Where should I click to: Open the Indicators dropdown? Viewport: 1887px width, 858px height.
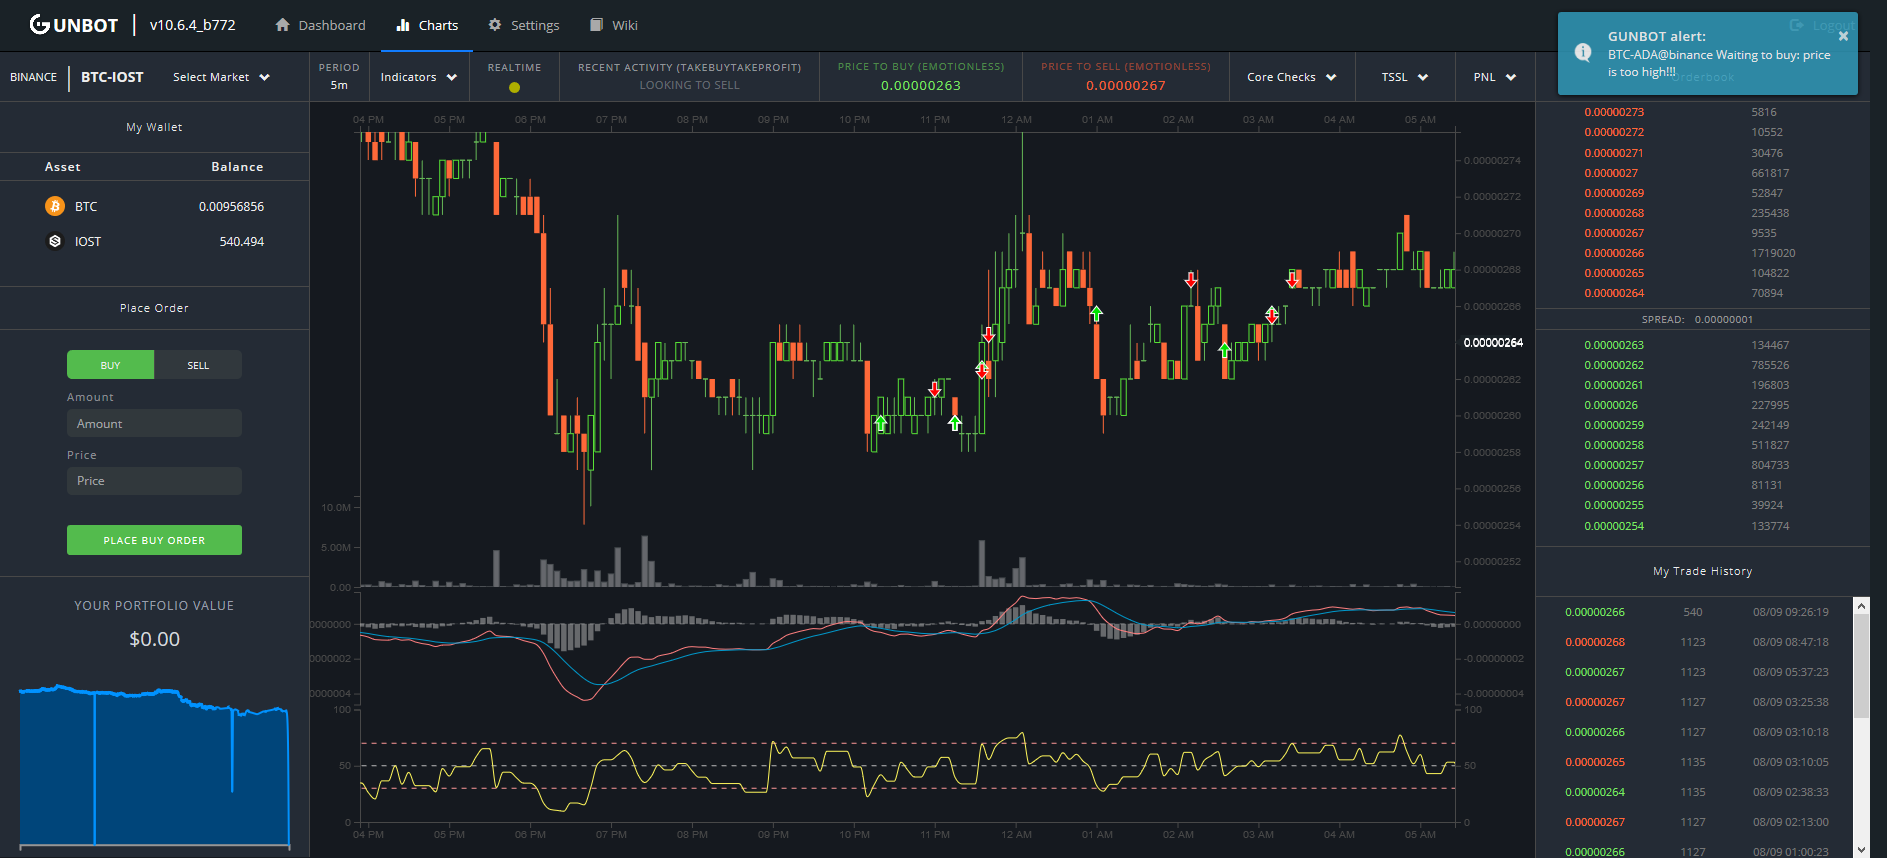point(418,77)
